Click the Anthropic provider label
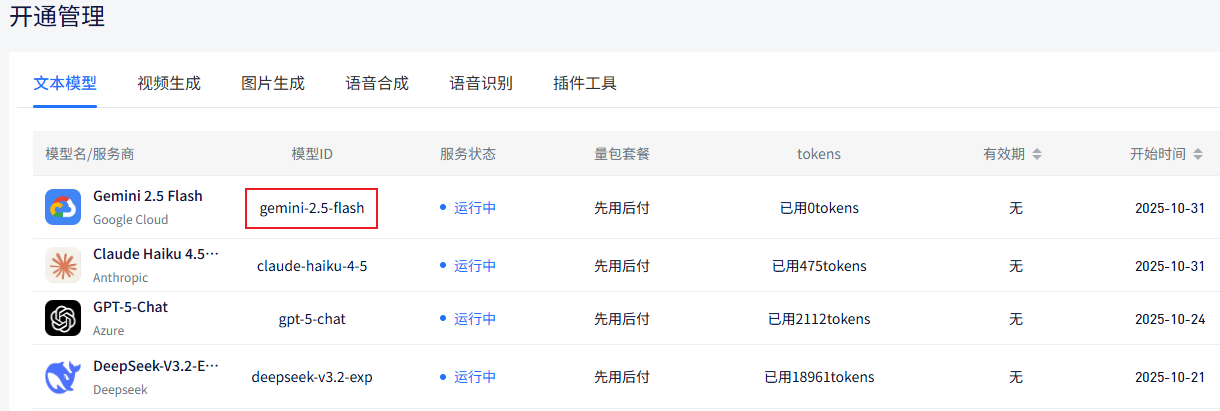Viewport: 1220px width, 411px height. (120, 278)
